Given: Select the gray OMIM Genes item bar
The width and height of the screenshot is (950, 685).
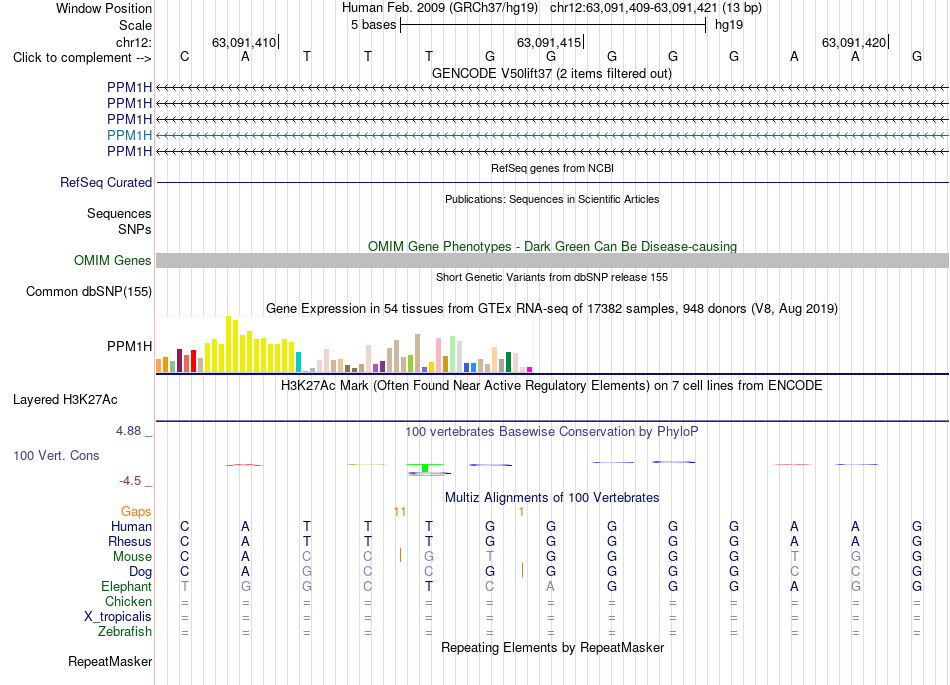Looking at the screenshot, I should [x=552, y=260].
